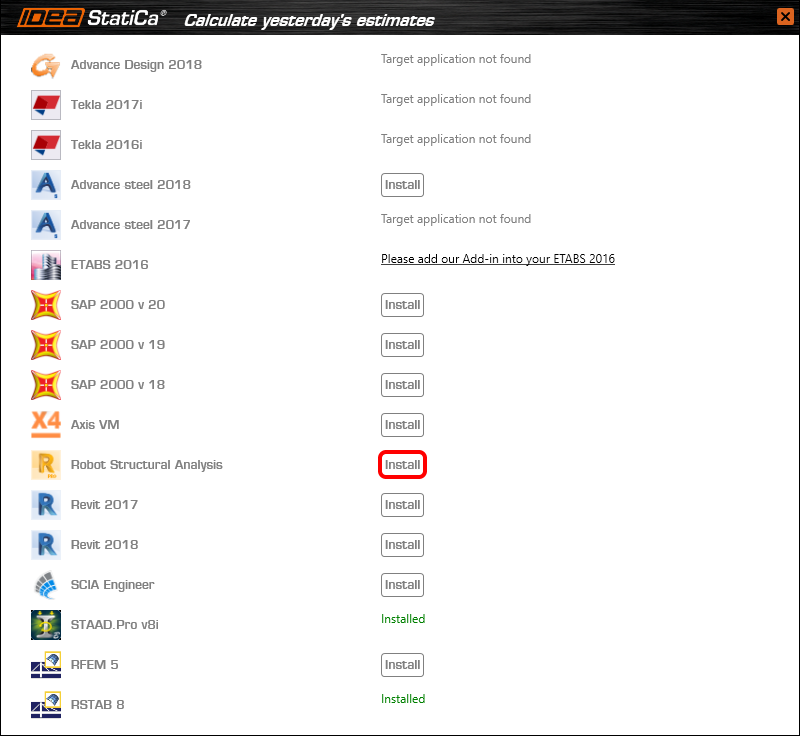
Task: Click the ETABS 2016 building icon
Action: (45, 265)
